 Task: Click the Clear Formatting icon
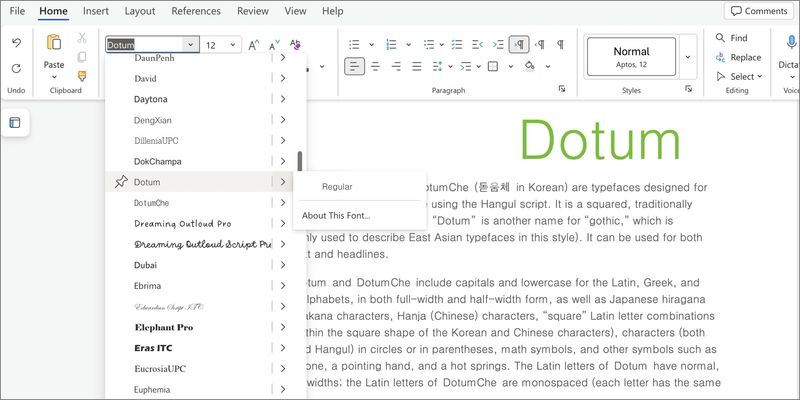[295, 45]
